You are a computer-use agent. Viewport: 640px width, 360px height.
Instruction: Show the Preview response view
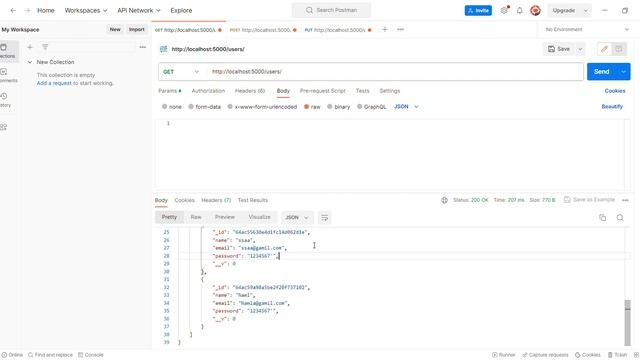[x=225, y=217]
